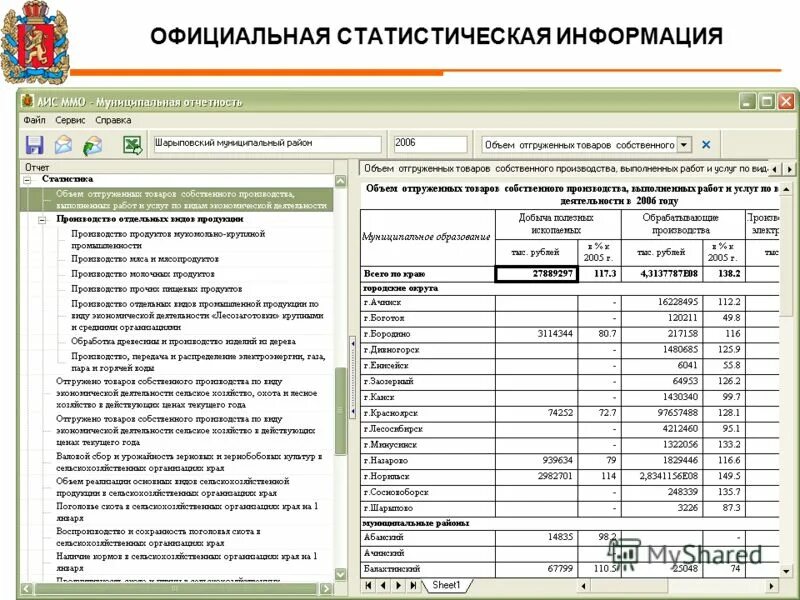Save the report using the disk icon
Viewport: 800px width, 600px height.
point(35,145)
